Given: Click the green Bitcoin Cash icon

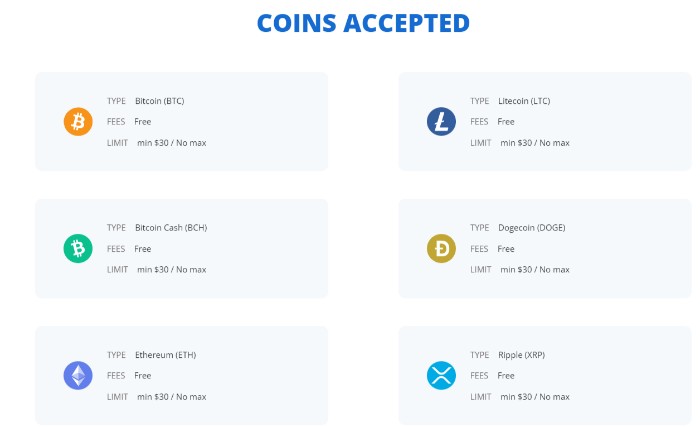Looking at the screenshot, I should 77,249.
